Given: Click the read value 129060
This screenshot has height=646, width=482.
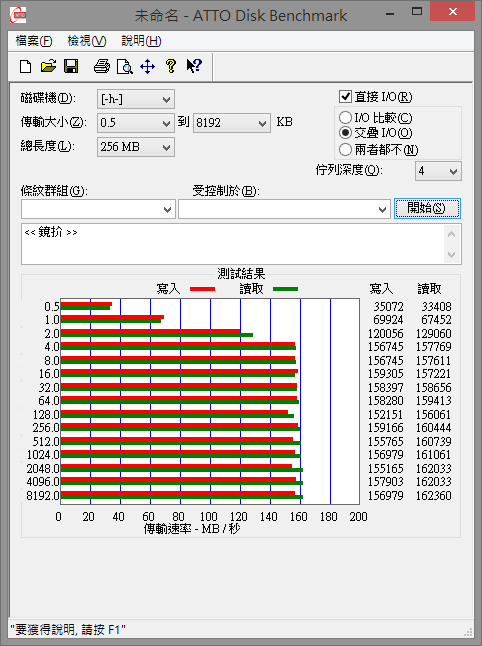Looking at the screenshot, I should click(x=433, y=333).
